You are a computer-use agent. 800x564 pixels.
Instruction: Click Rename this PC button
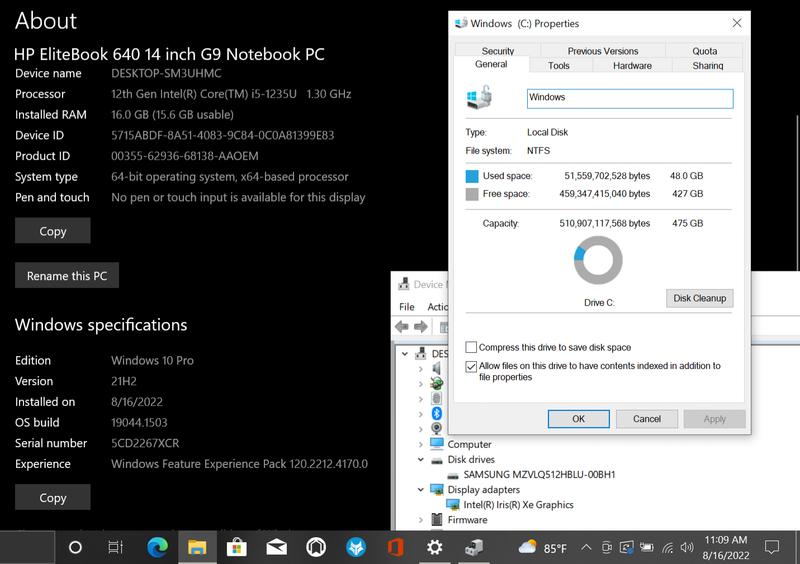pos(67,276)
